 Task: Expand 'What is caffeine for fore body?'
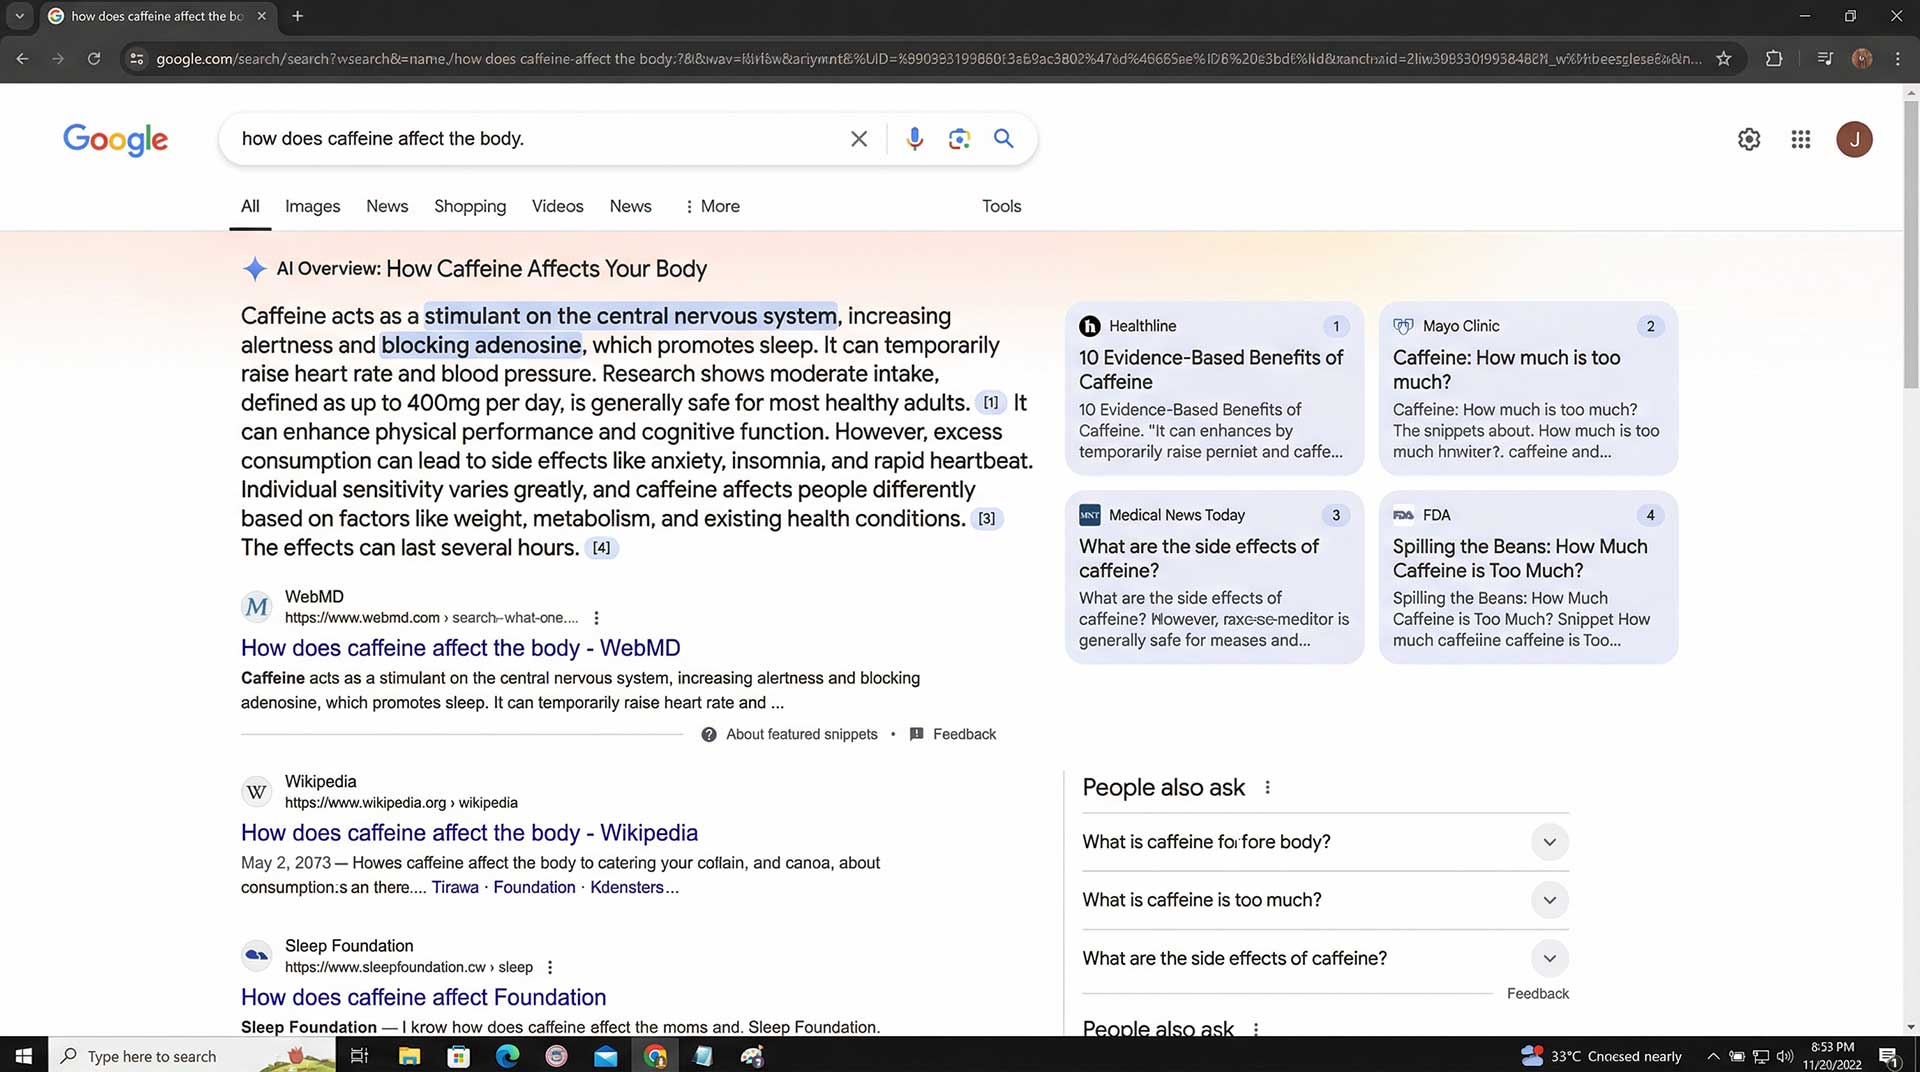1549,842
